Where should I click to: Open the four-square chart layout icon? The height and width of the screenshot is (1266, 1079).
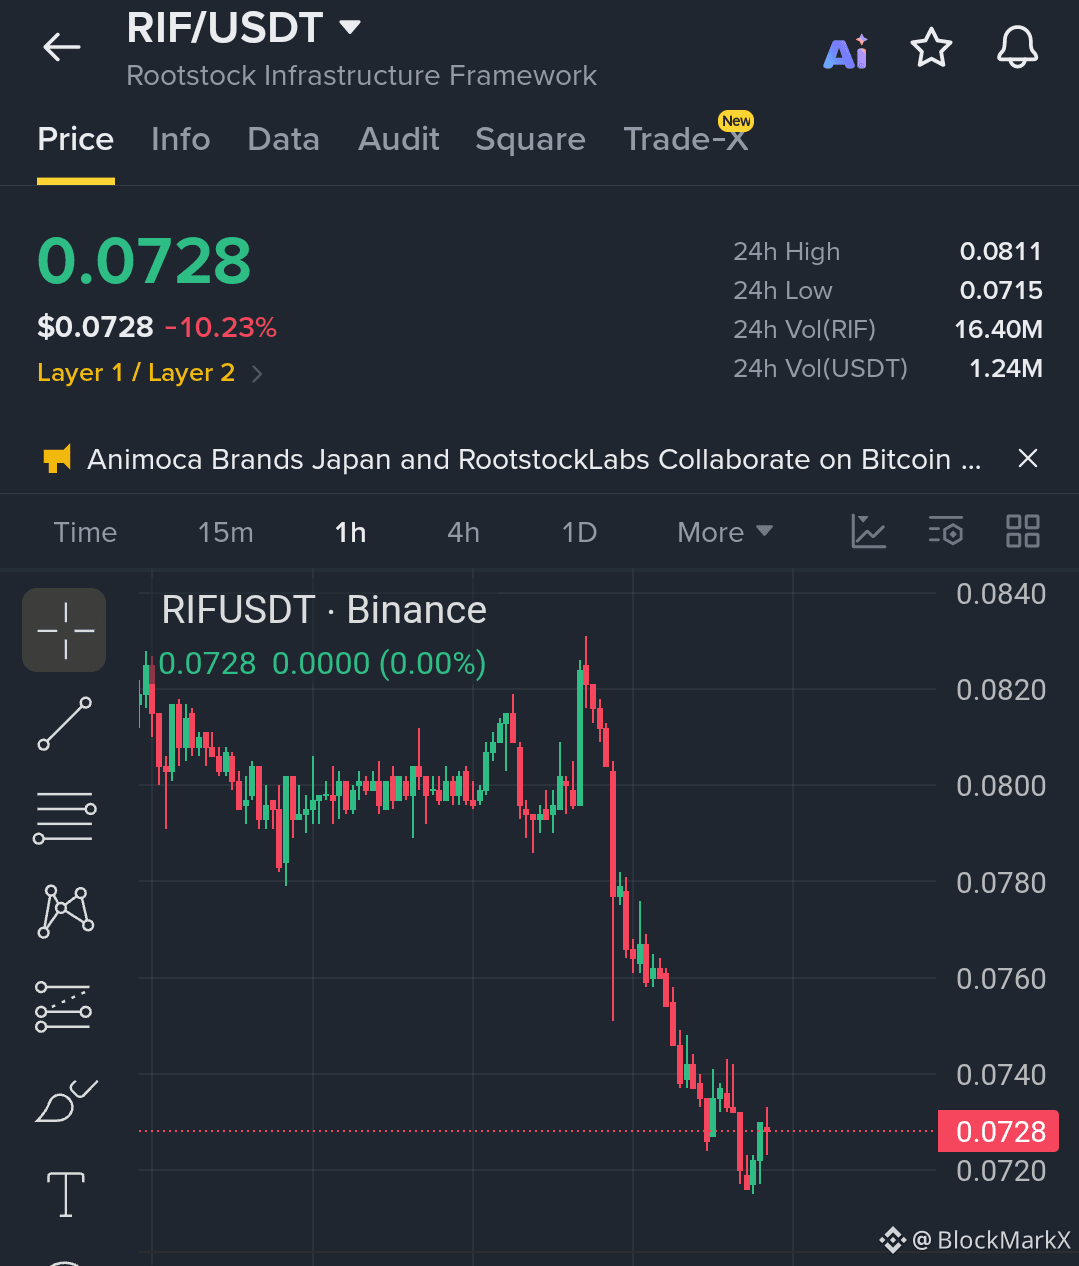pyautogui.click(x=1023, y=531)
